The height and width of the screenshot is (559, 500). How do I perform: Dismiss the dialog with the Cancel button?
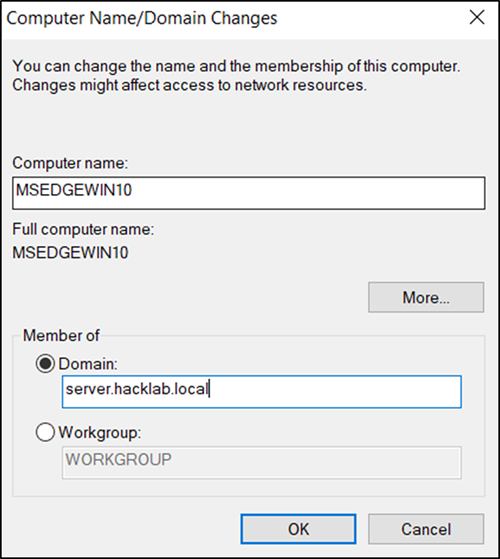tap(426, 529)
